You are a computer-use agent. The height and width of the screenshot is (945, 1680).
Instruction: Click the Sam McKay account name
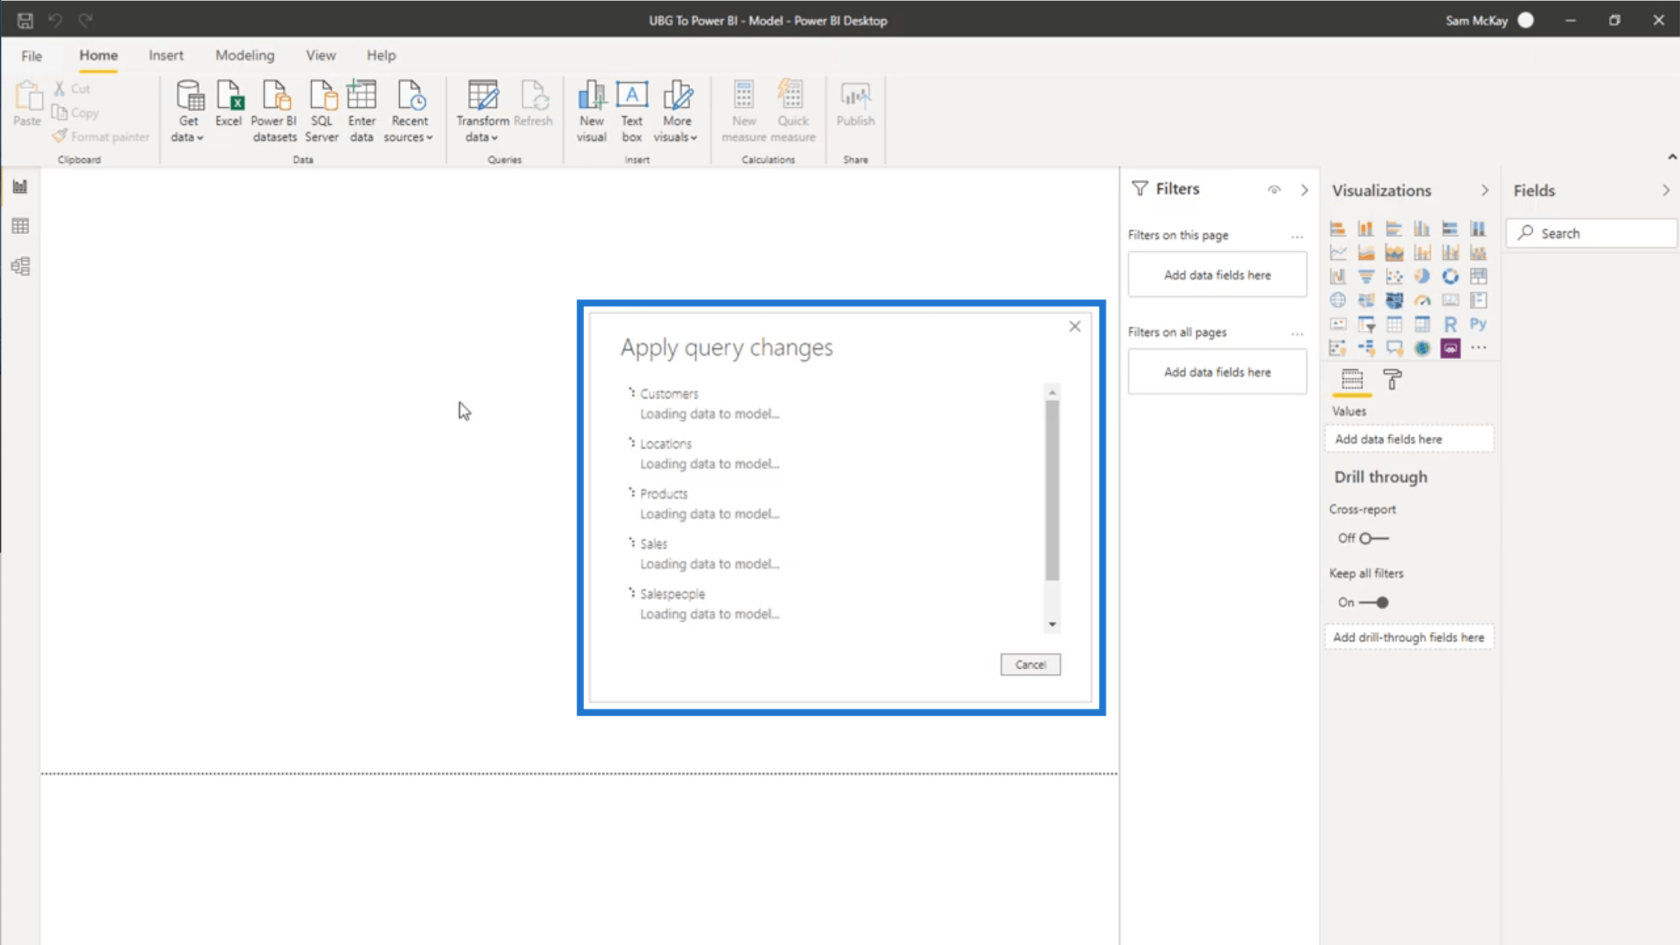[1476, 20]
